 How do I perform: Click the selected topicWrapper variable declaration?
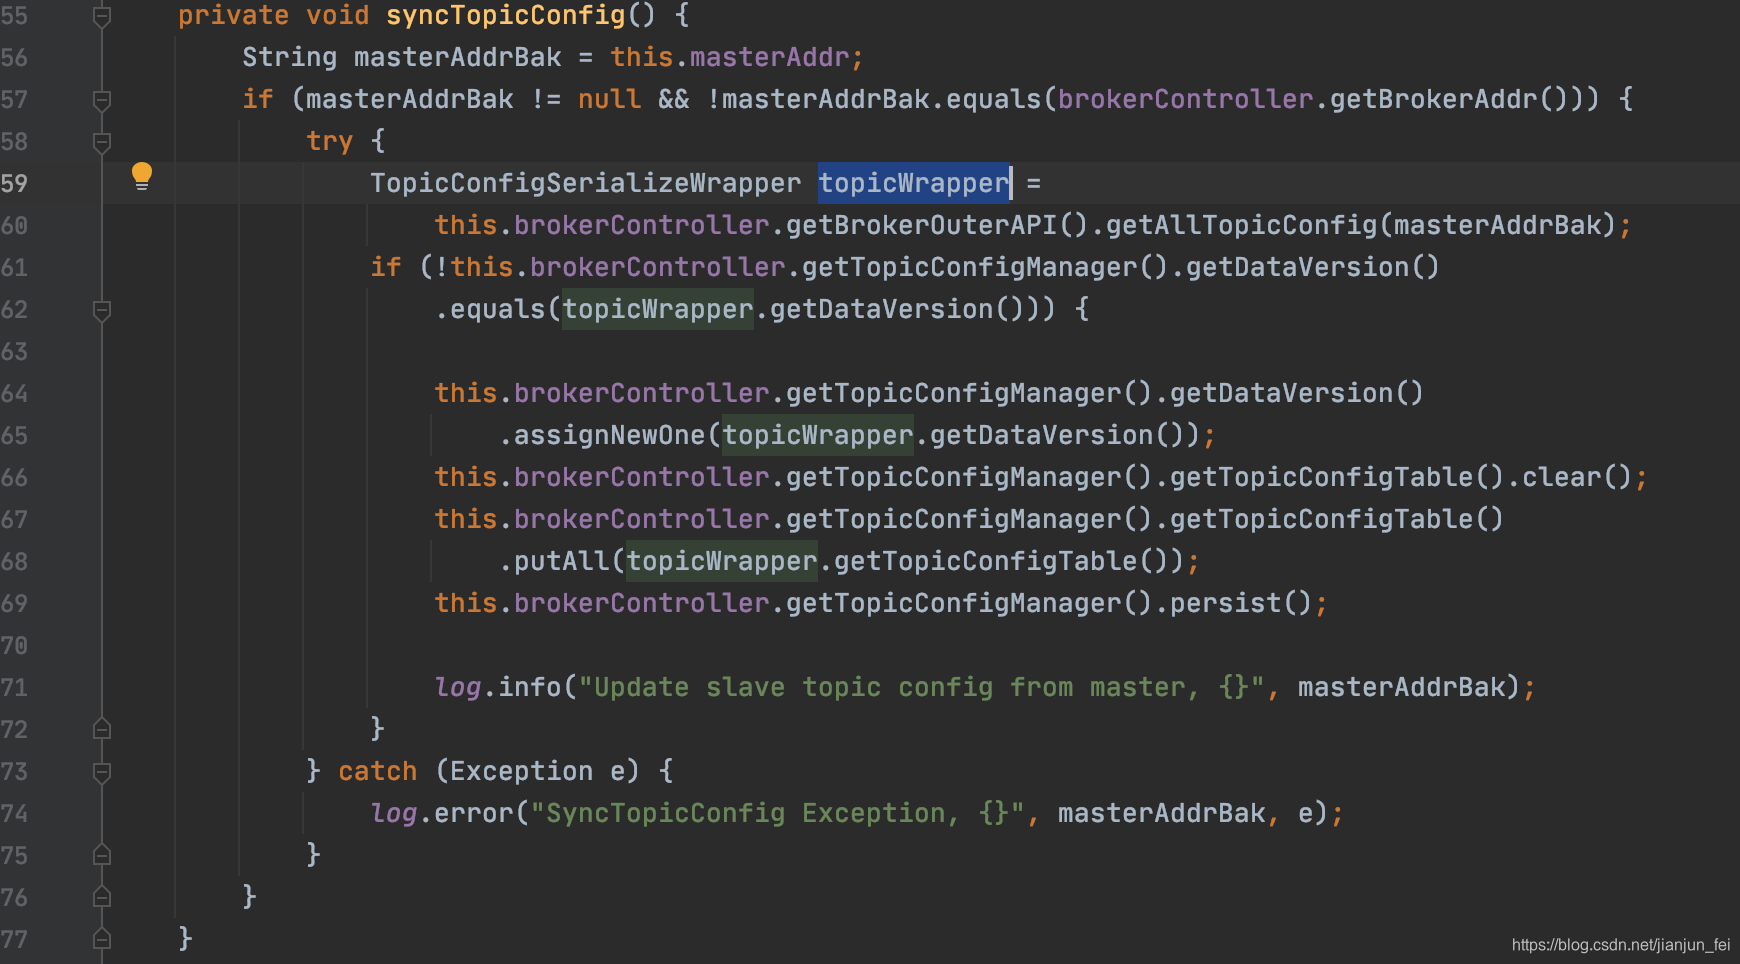pyautogui.click(x=914, y=183)
